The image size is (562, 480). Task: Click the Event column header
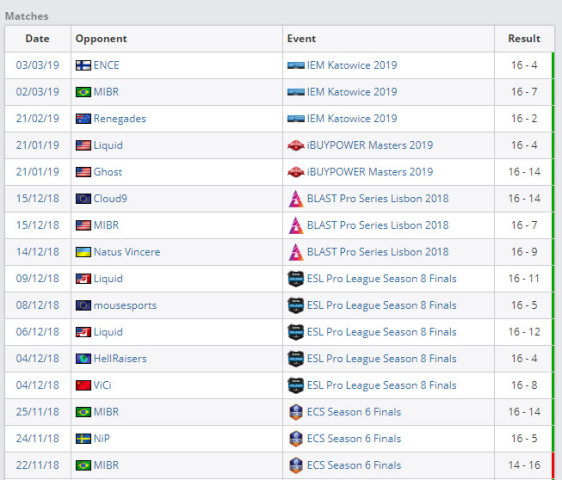pyautogui.click(x=301, y=39)
